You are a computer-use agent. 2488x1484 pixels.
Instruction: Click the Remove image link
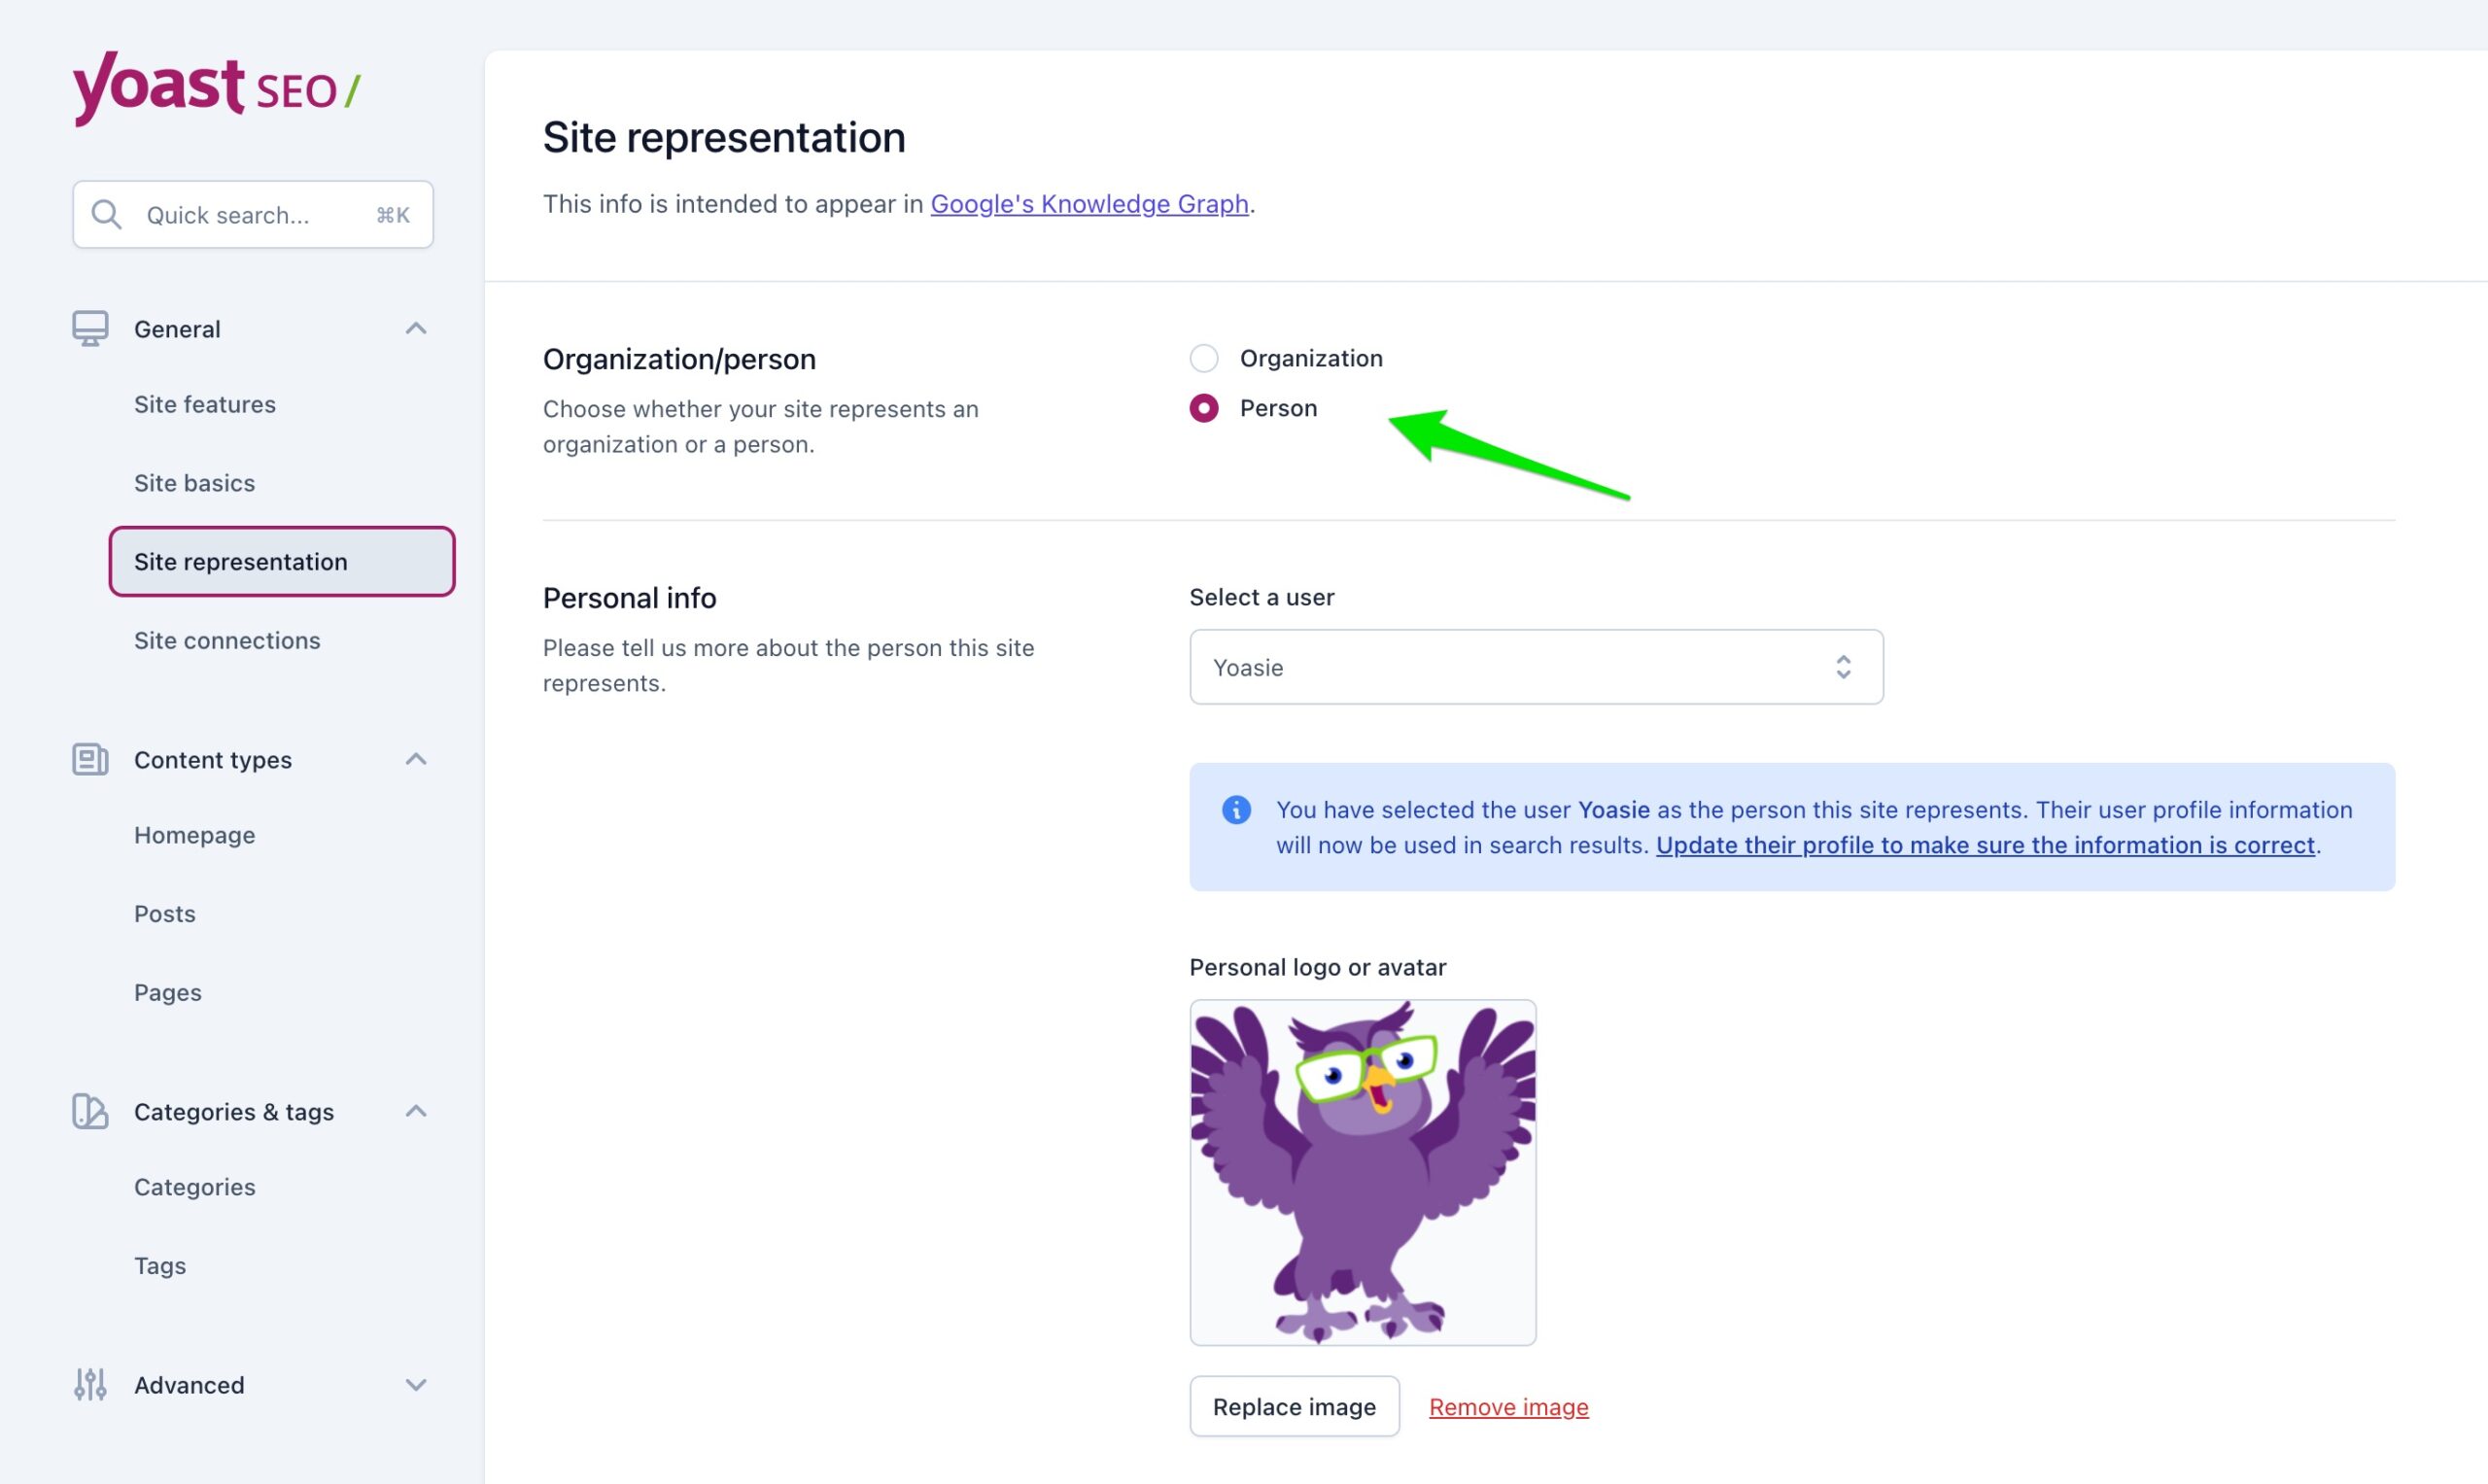click(1508, 1407)
